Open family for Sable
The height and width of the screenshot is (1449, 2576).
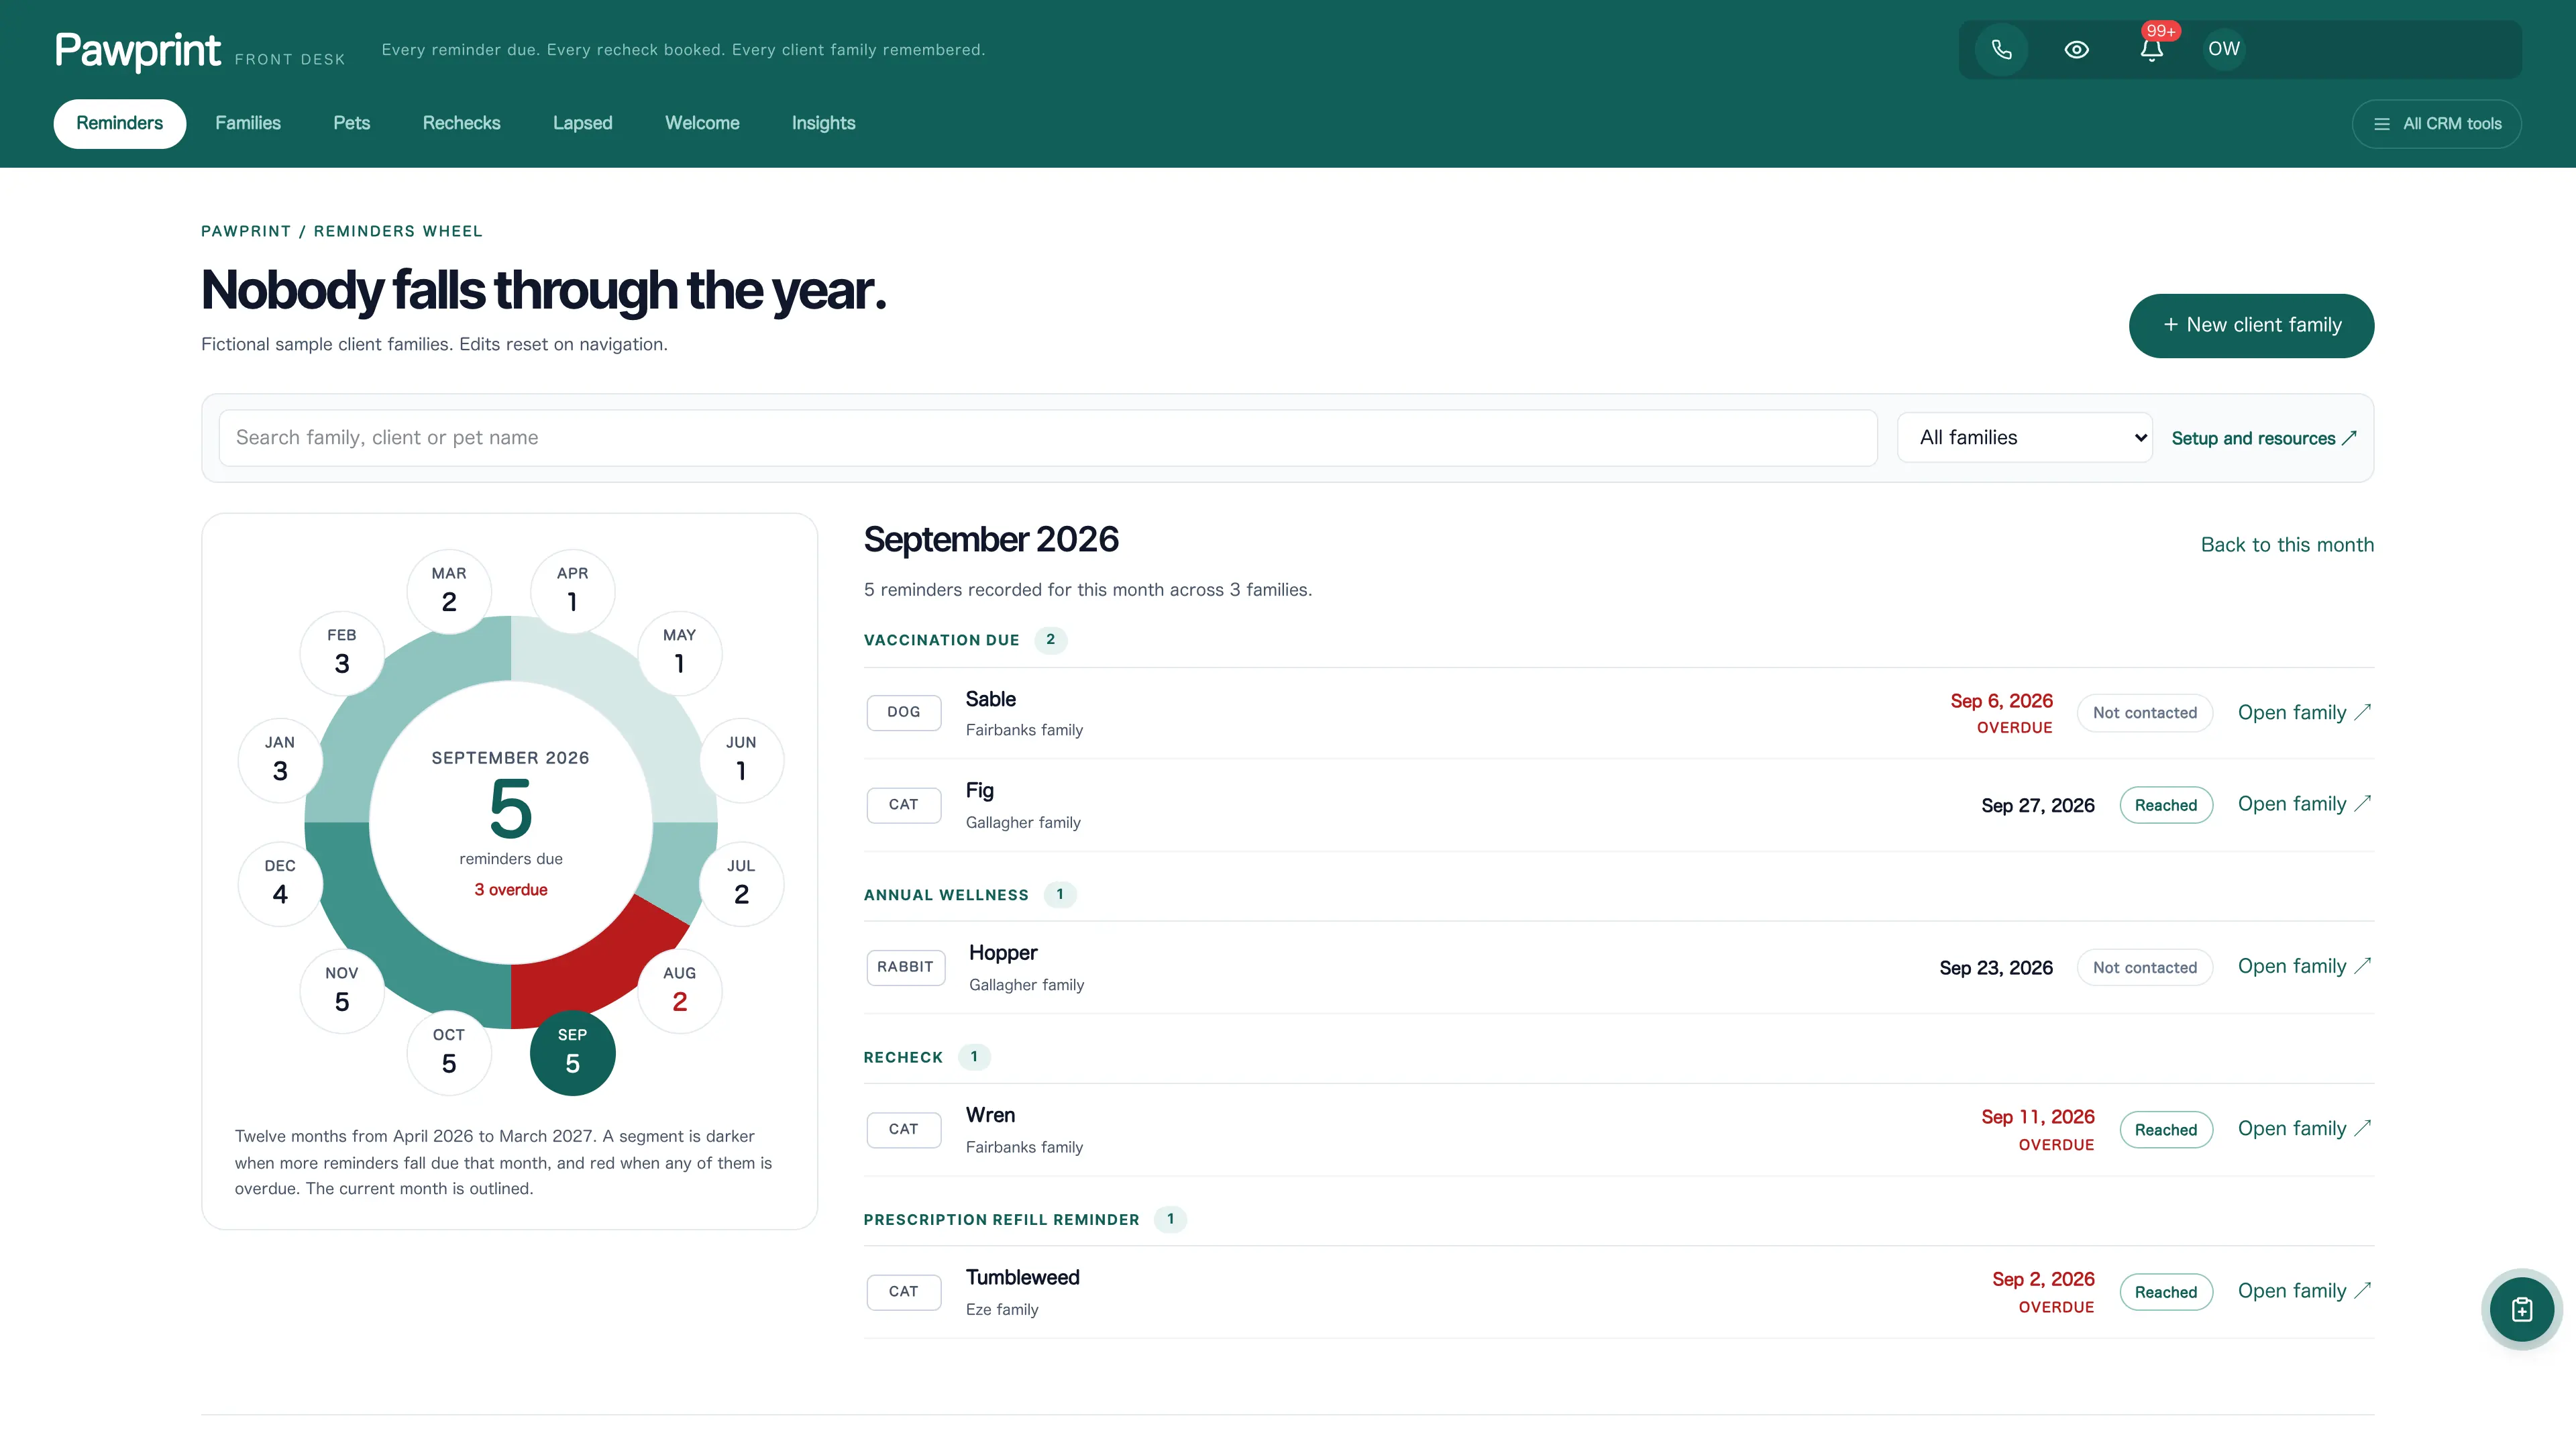(2304, 713)
